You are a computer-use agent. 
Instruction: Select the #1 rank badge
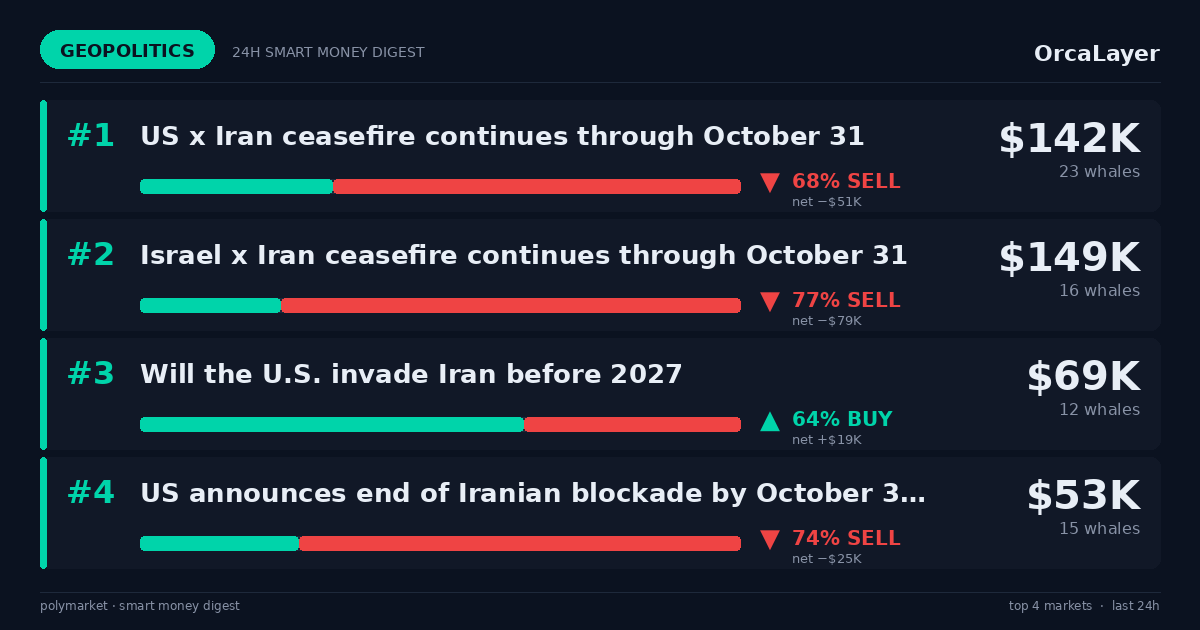(x=91, y=136)
